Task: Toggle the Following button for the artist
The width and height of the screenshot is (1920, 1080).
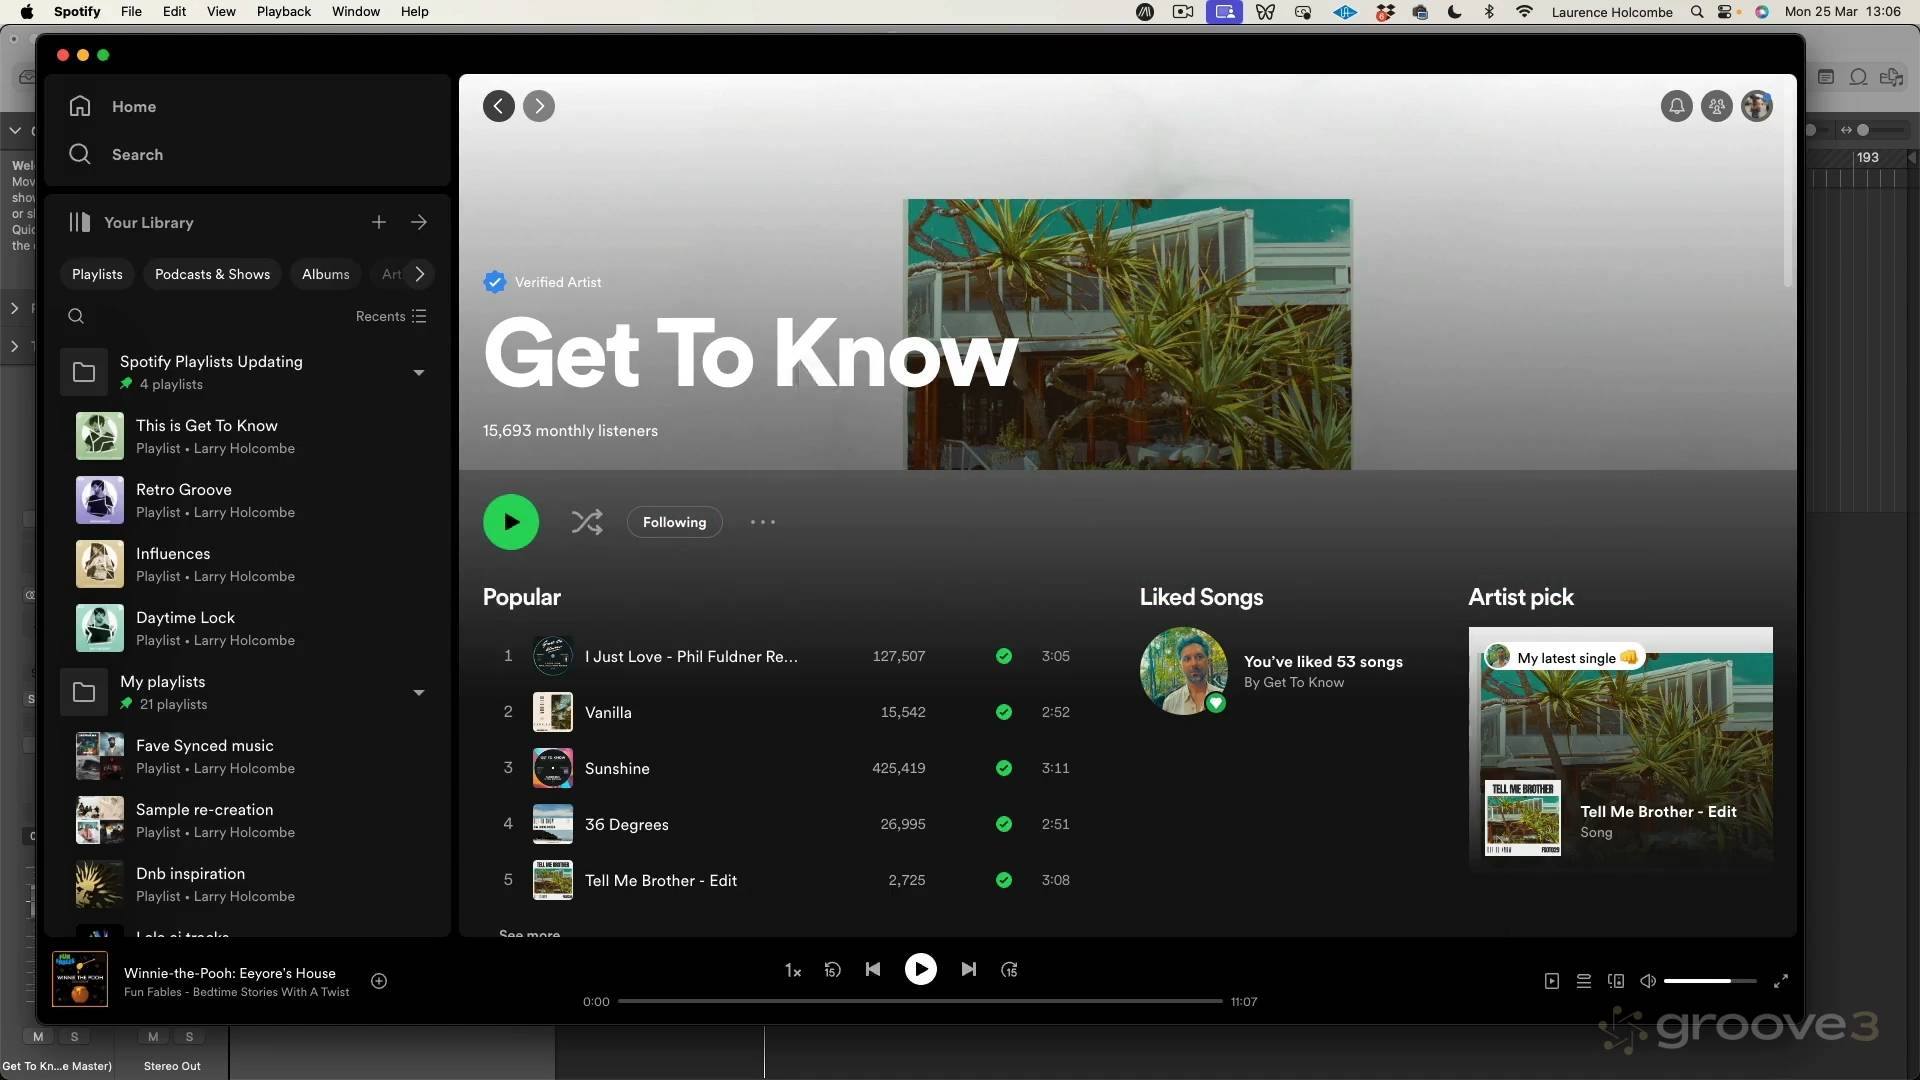Action: pyautogui.click(x=674, y=522)
